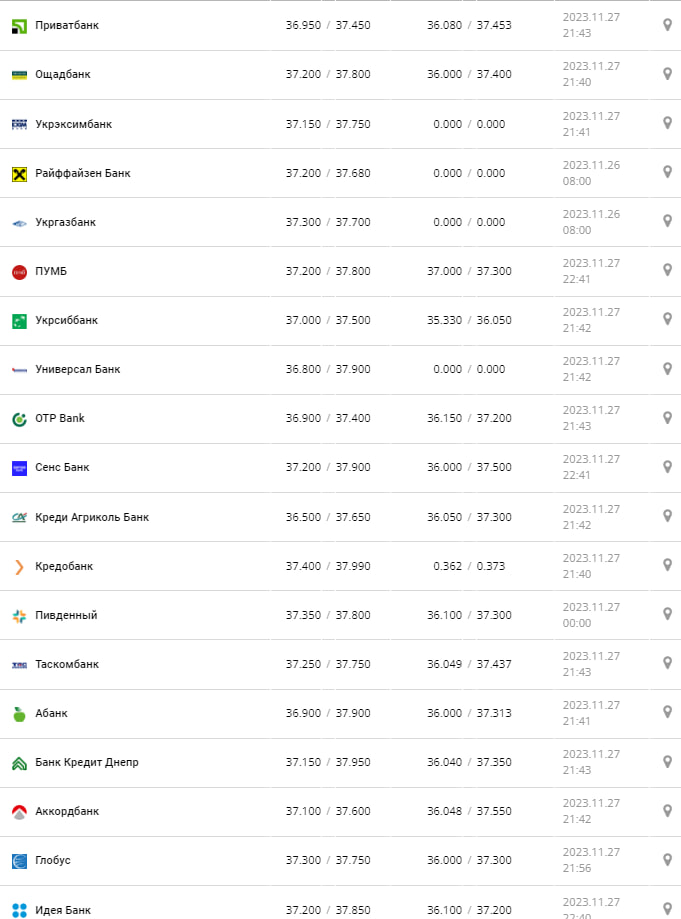Image resolution: width=681 pixels, height=919 pixels.
Task: Click the Кредобанк orange chevron logo
Action: tap(19, 567)
